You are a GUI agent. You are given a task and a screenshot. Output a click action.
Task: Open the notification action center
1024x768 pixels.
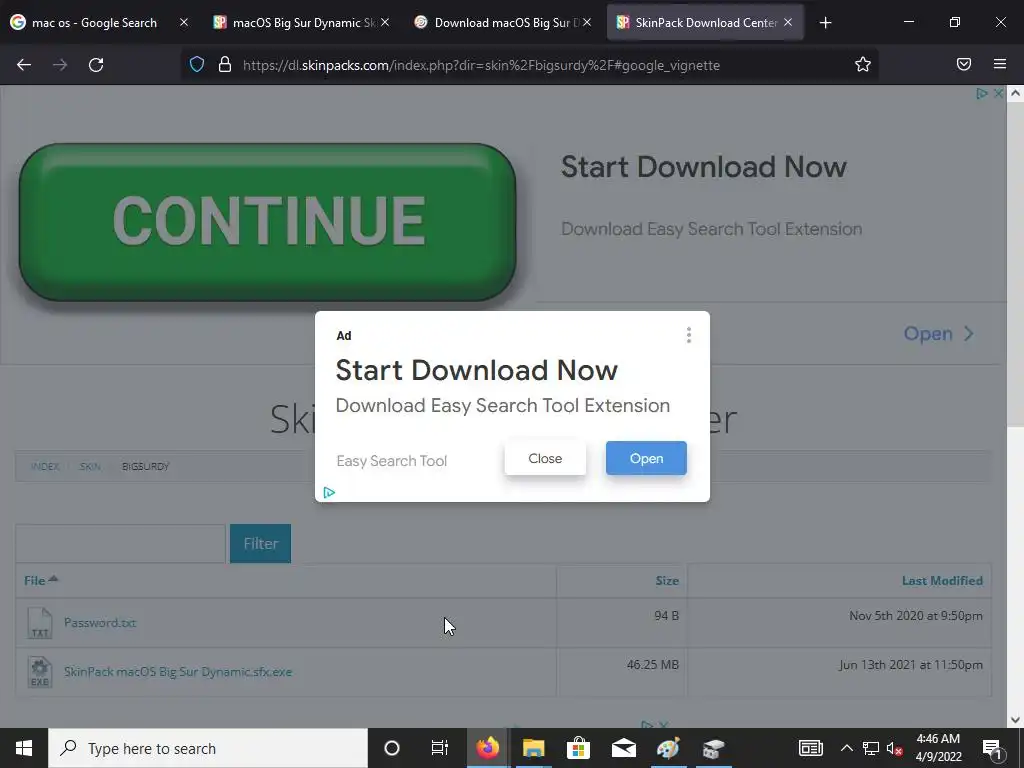pos(992,748)
